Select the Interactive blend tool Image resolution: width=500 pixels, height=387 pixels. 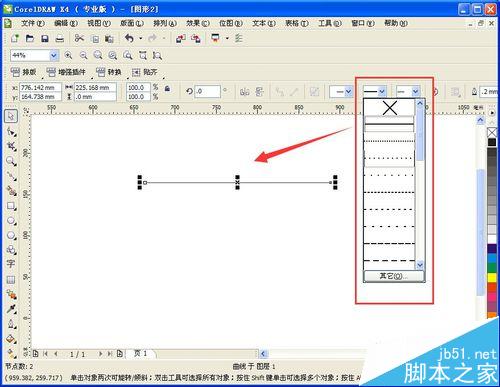click(11, 295)
